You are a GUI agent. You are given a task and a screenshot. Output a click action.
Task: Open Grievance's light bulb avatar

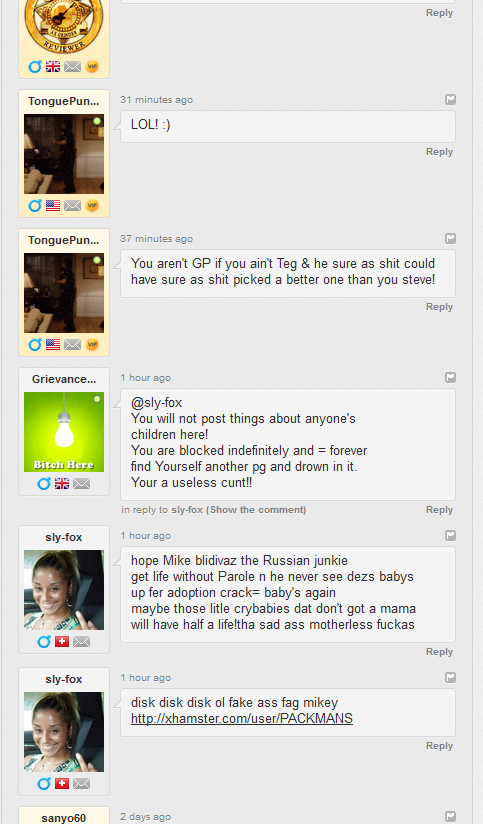tap(64, 432)
